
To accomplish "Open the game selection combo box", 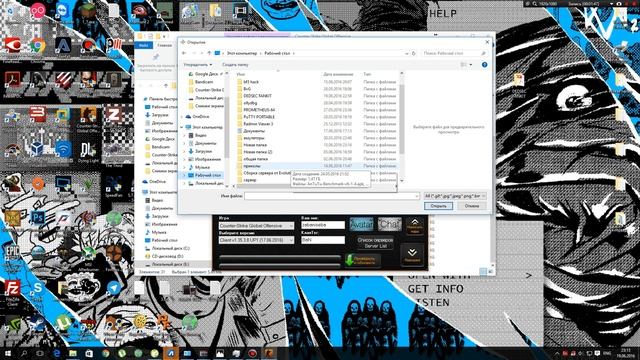I will [256, 226].
